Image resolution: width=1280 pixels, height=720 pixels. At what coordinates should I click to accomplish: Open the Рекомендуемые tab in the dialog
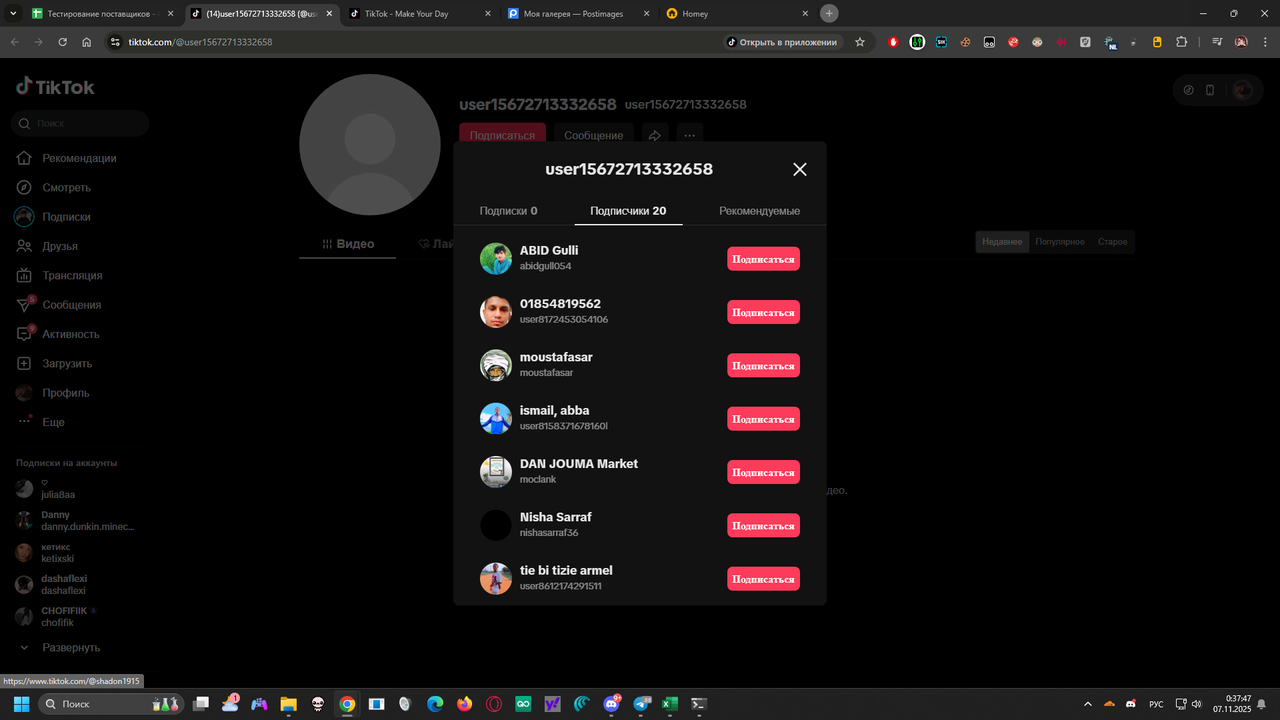tap(759, 211)
